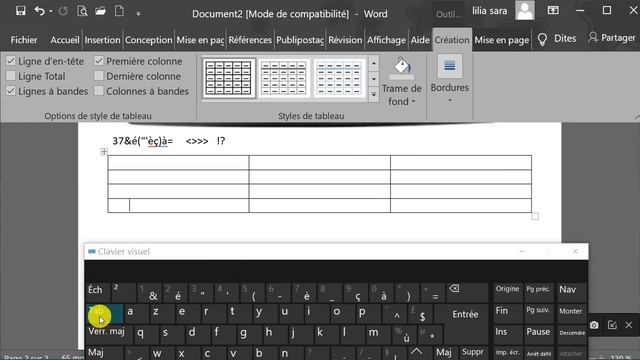Enable Dernière colonne checkbox
The image size is (640, 360).
coord(99,76)
